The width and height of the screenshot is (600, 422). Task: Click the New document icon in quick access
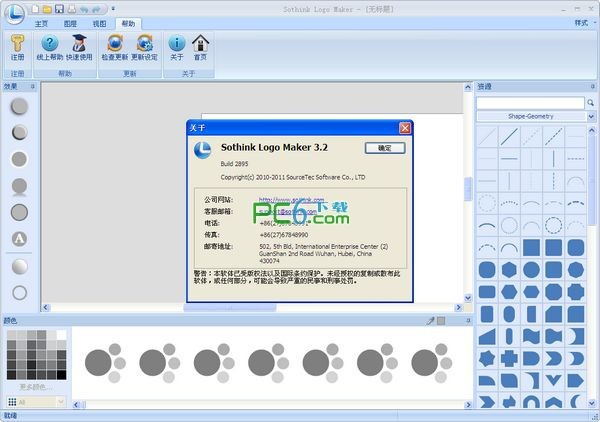coord(35,9)
